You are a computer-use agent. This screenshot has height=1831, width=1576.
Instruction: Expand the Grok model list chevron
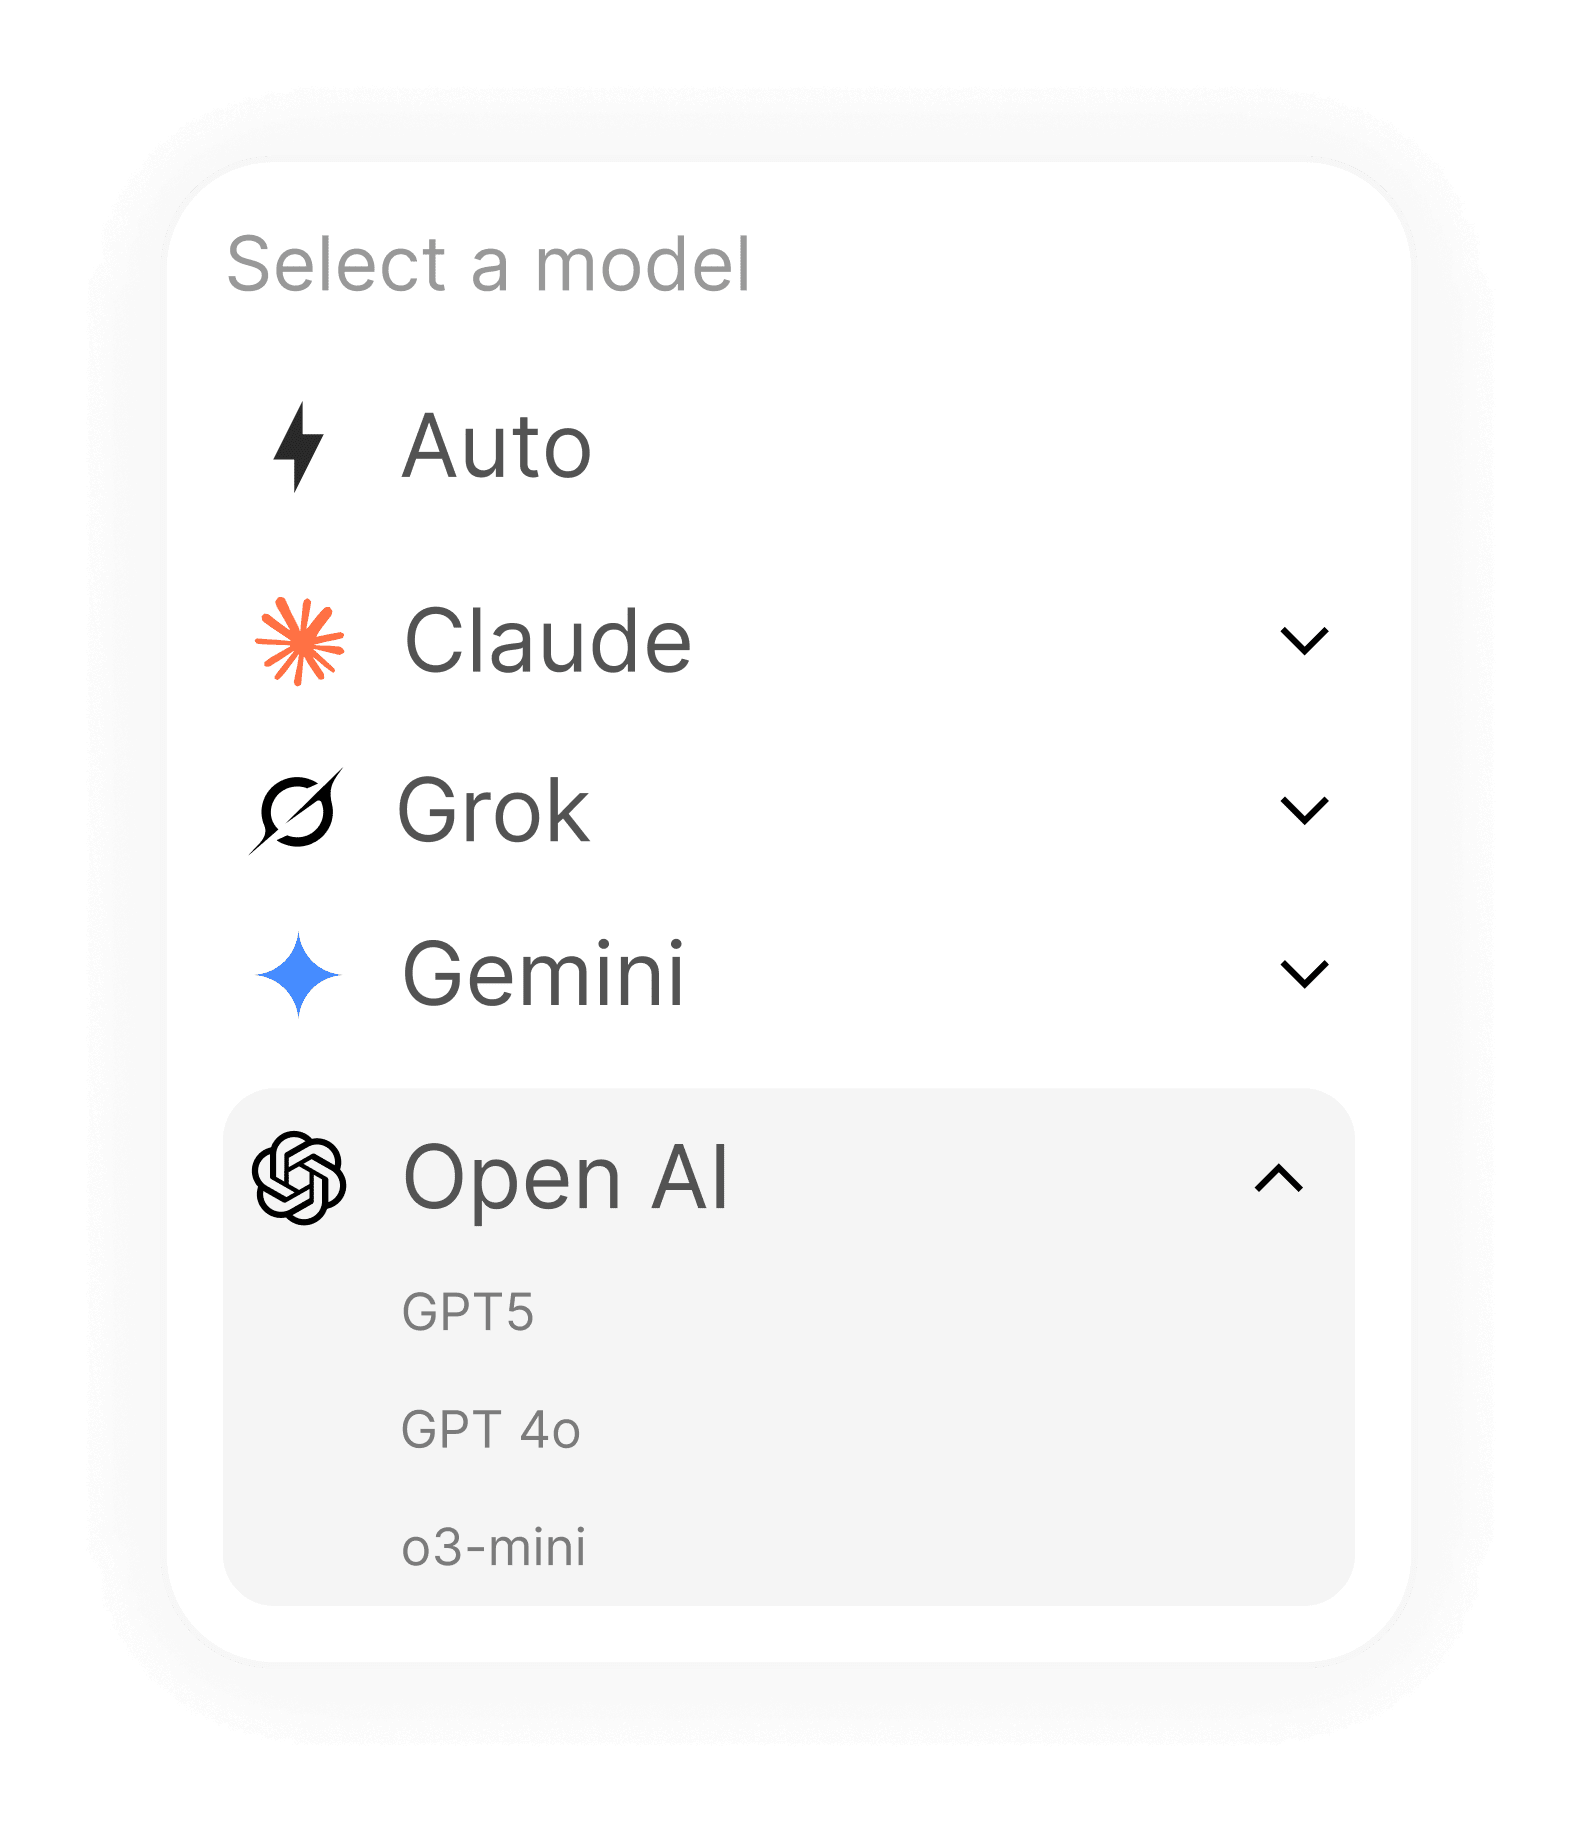(x=1304, y=810)
